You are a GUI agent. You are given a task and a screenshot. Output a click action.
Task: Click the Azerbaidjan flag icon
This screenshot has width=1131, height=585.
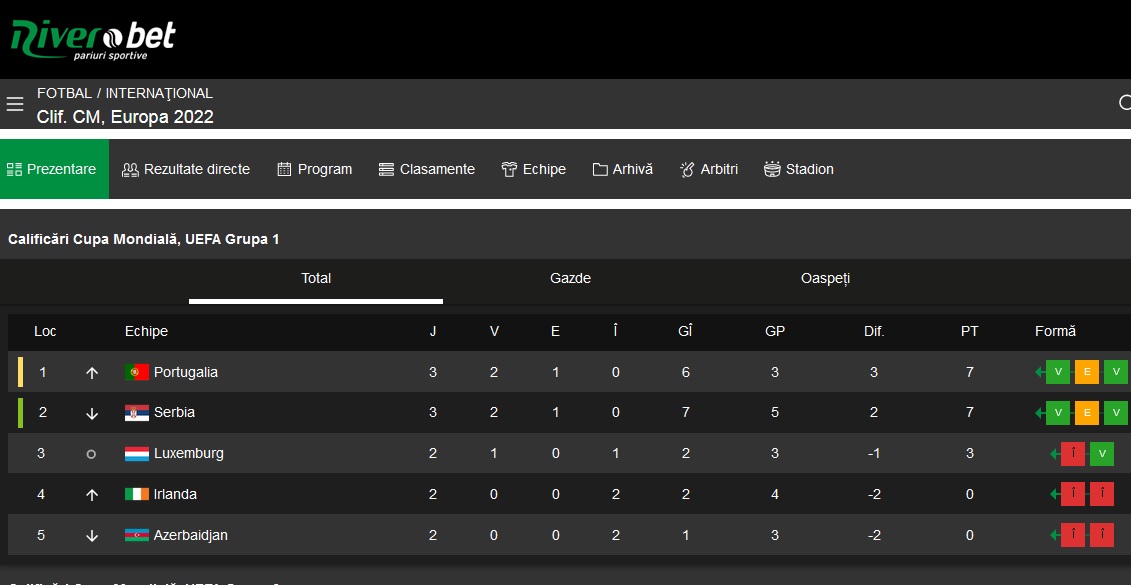pyautogui.click(x=137, y=535)
